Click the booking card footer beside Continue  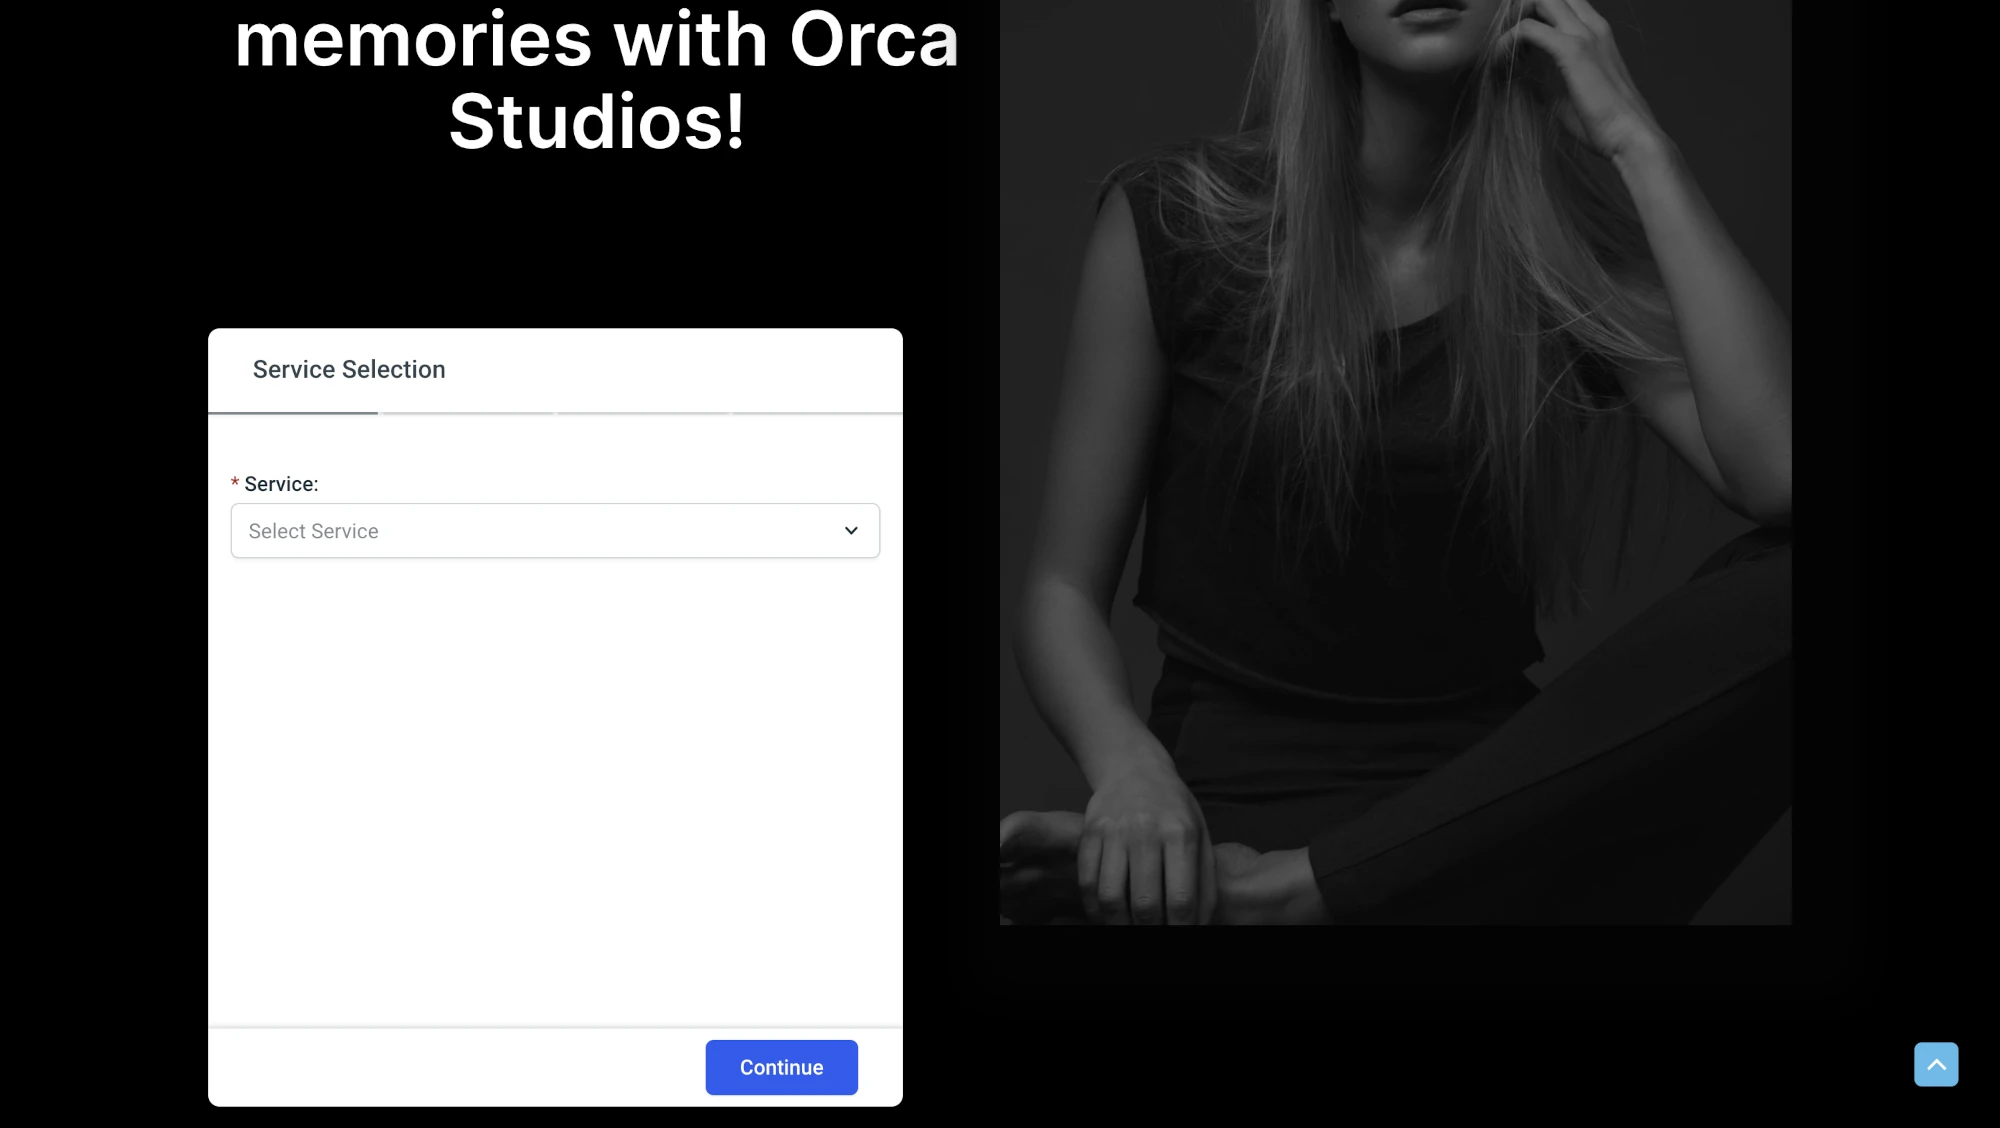pyautogui.click(x=456, y=1067)
